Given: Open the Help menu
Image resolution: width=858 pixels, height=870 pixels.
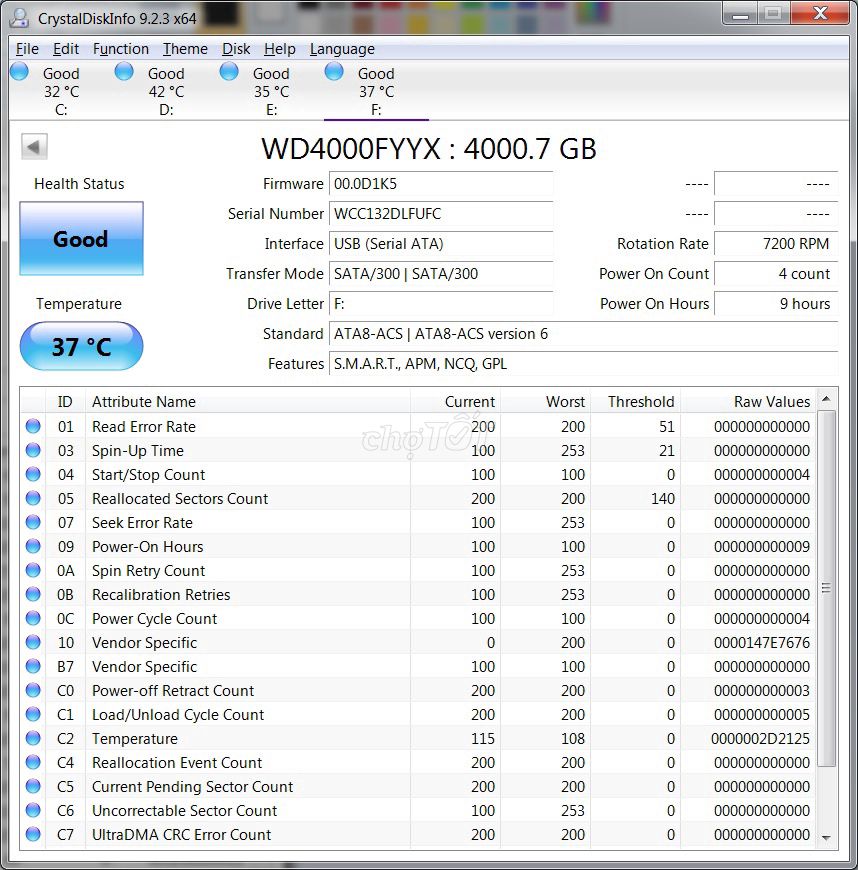Looking at the screenshot, I should (x=279, y=49).
